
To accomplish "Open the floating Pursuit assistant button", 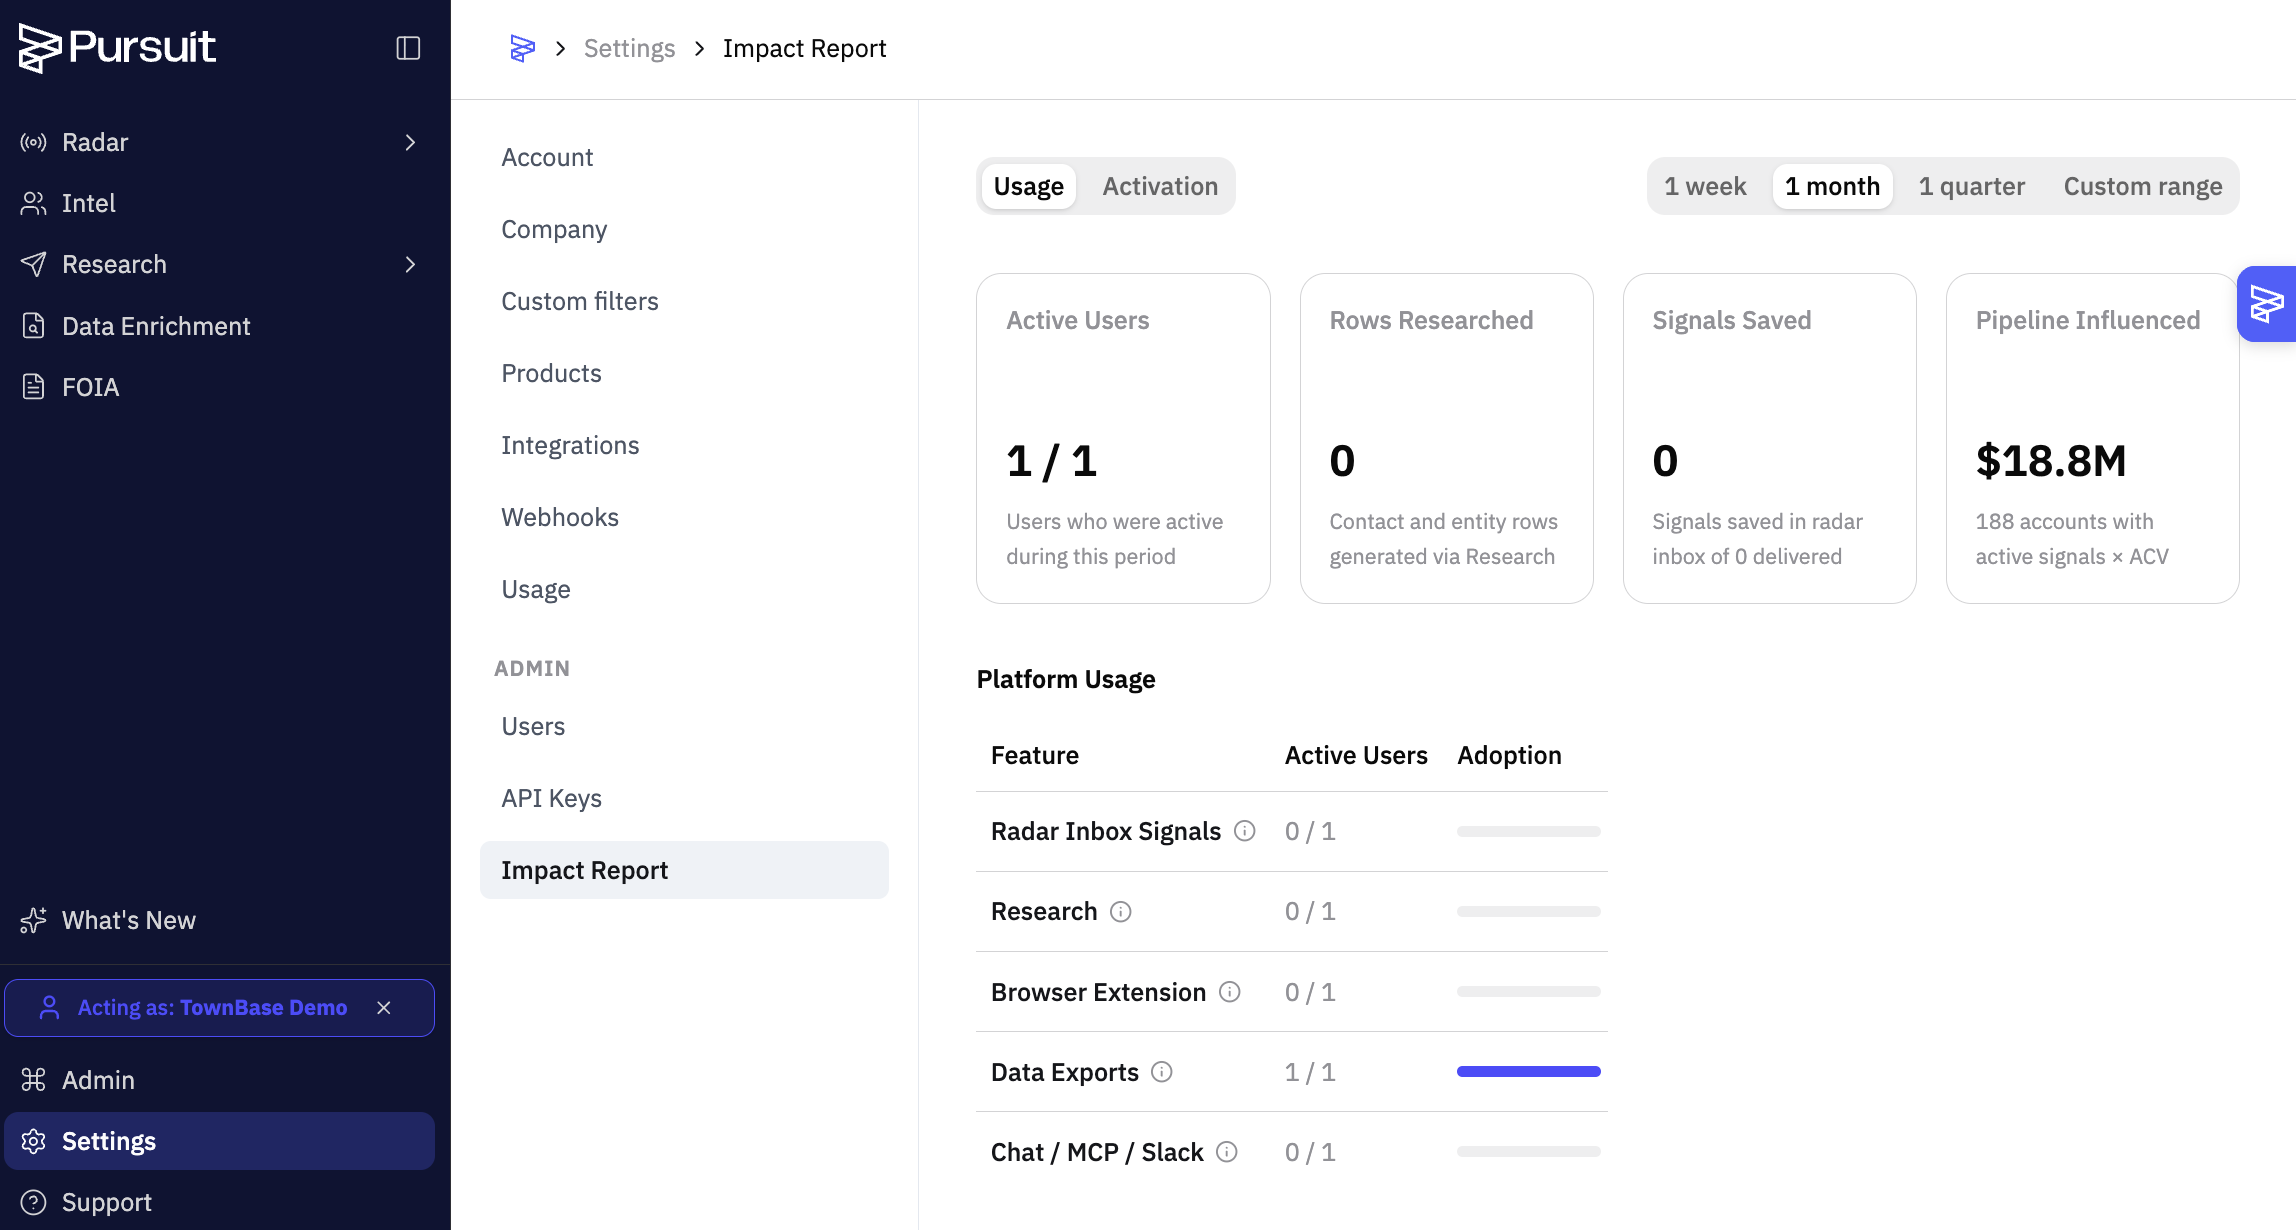I will pos(2266,304).
